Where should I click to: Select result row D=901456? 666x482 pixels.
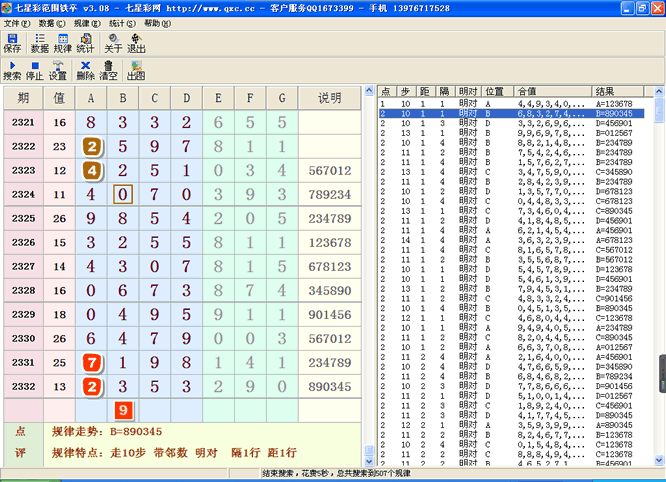tap(511, 386)
